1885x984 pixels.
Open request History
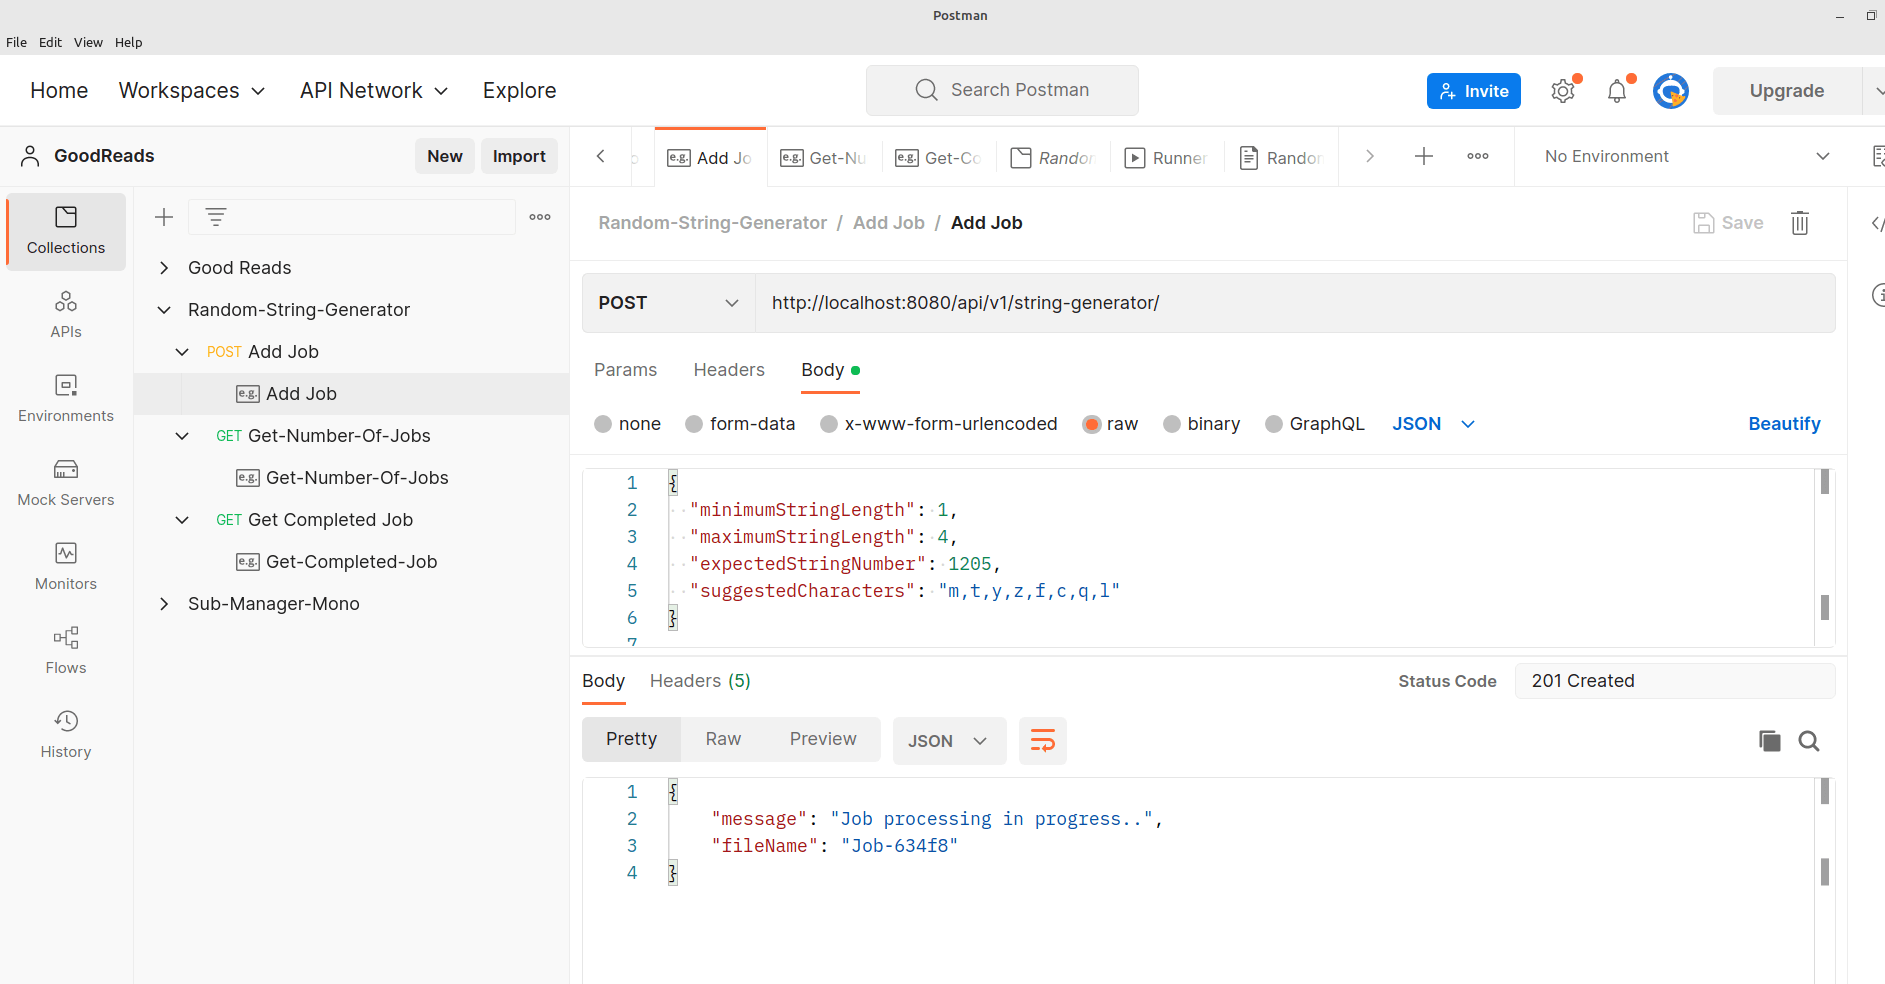point(65,734)
